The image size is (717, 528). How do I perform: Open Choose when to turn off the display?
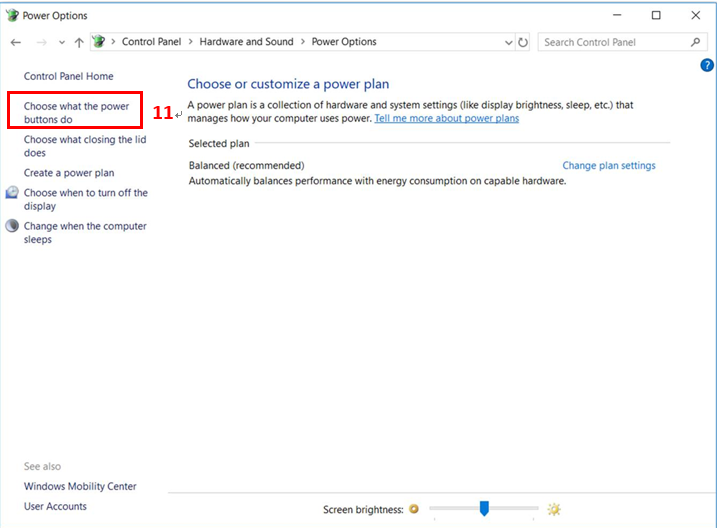coord(86,199)
